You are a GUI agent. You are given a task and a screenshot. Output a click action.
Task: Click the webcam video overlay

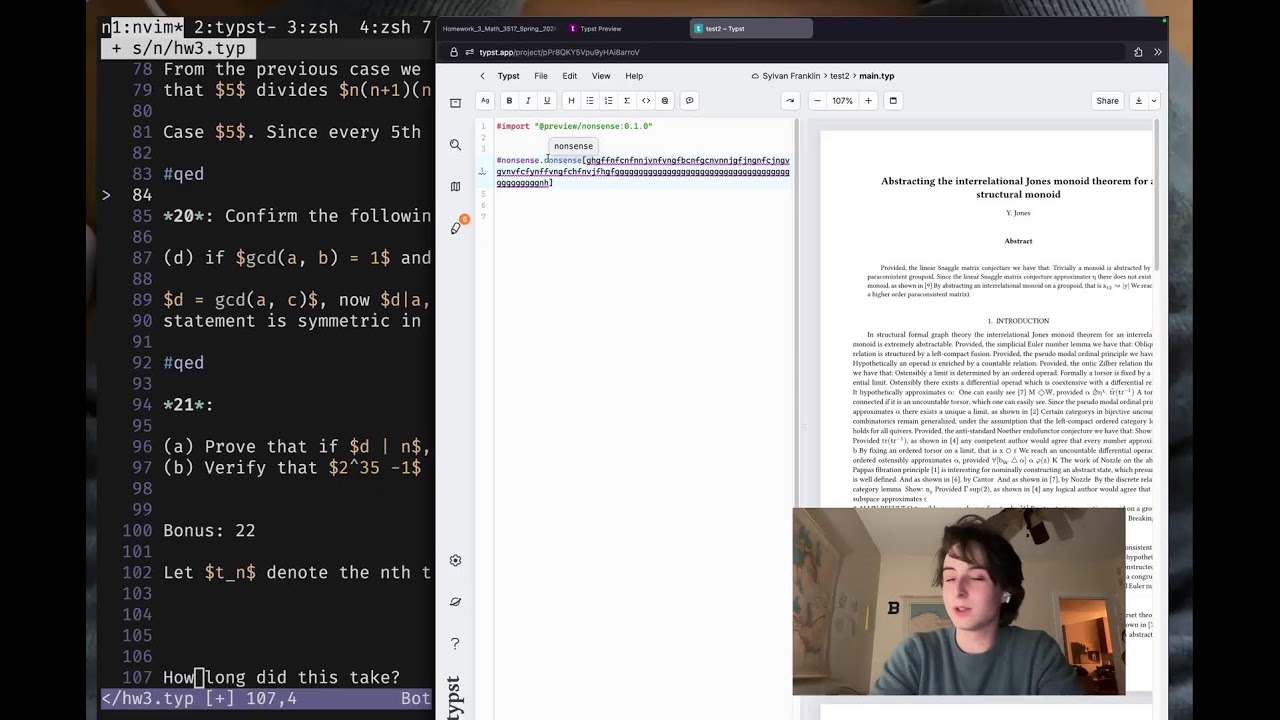coord(958,601)
